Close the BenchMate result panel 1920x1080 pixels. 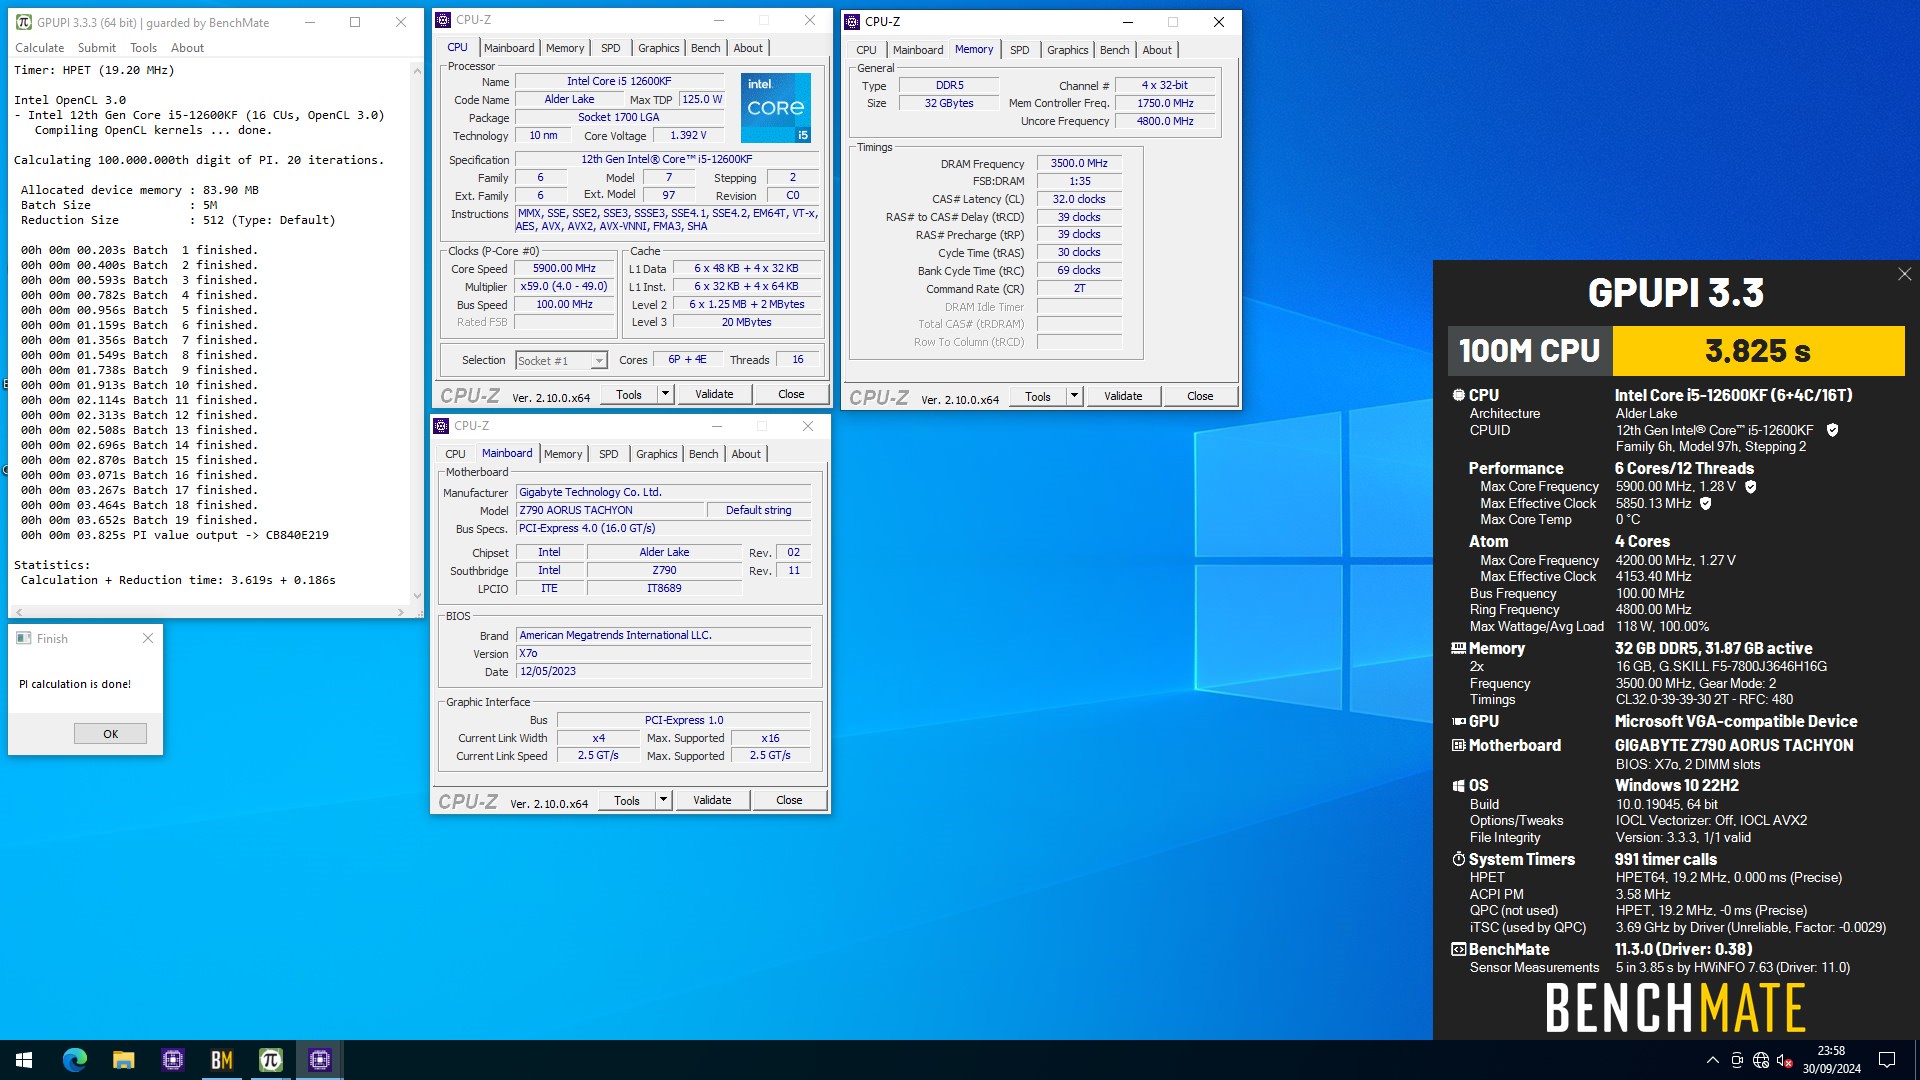pyautogui.click(x=1904, y=274)
